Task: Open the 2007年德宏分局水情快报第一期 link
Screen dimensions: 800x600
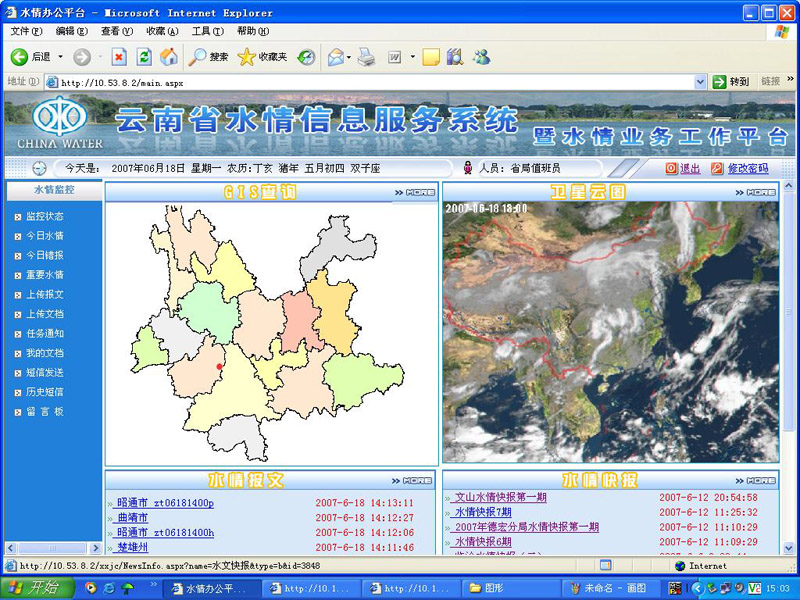Action: pyautogui.click(x=527, y=527)
